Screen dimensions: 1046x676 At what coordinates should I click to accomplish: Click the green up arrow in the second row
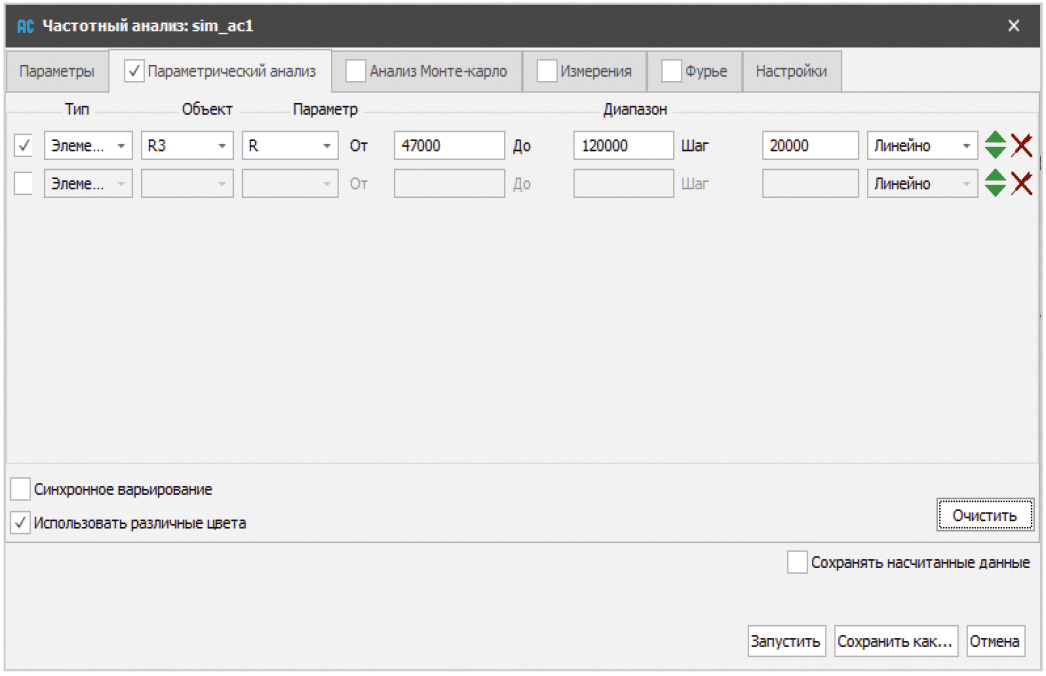click(x=995, y=176)
